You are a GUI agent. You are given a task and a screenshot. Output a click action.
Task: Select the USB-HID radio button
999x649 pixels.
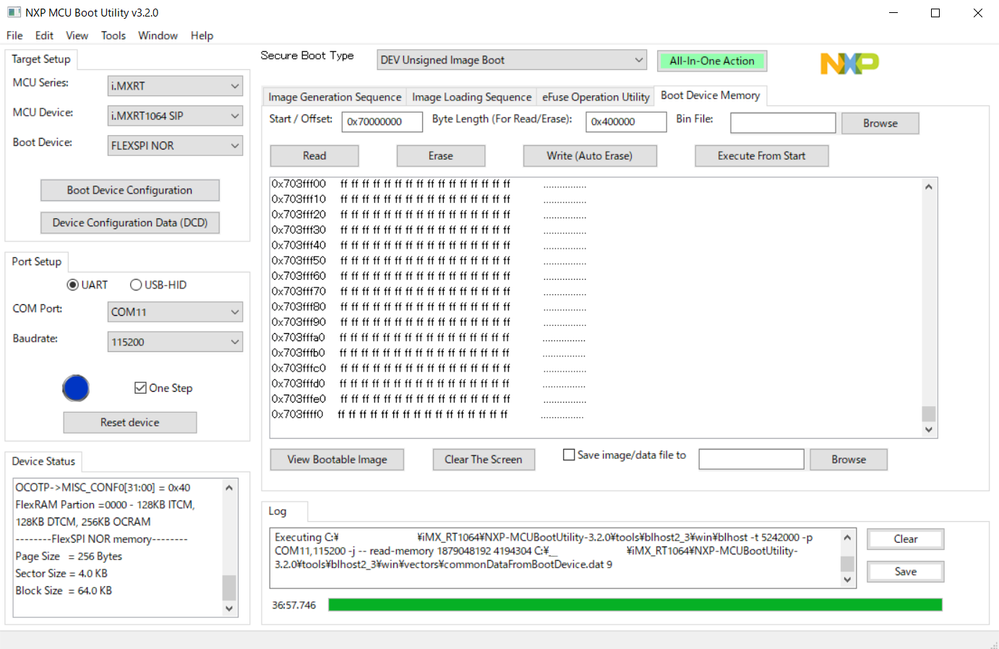pos(136,285)
